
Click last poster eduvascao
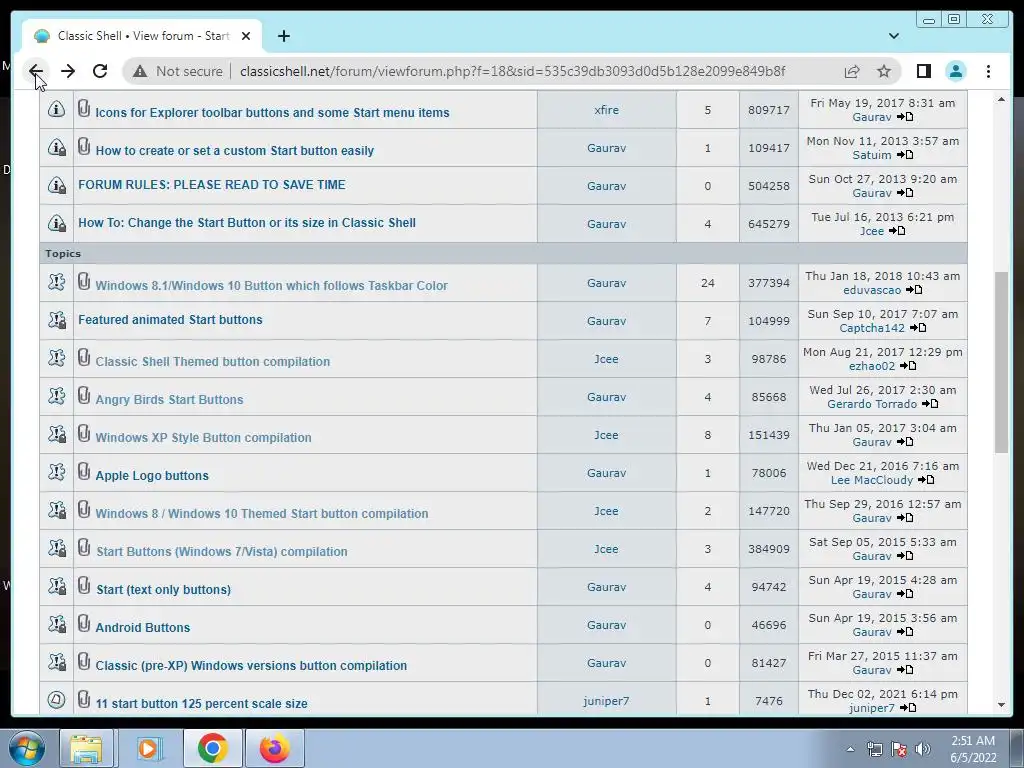click(x=872, y=290)
